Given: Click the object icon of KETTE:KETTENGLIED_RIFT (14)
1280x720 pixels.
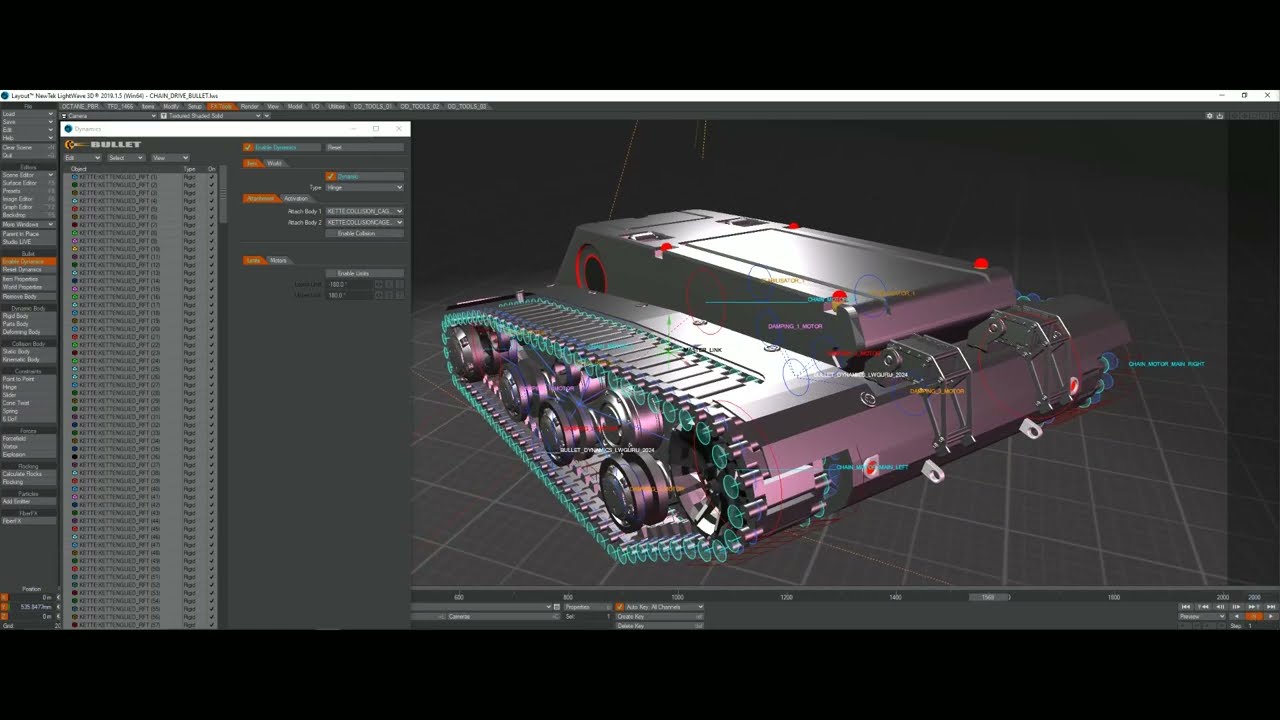Looking at the screenshot, I should [75, 281].
